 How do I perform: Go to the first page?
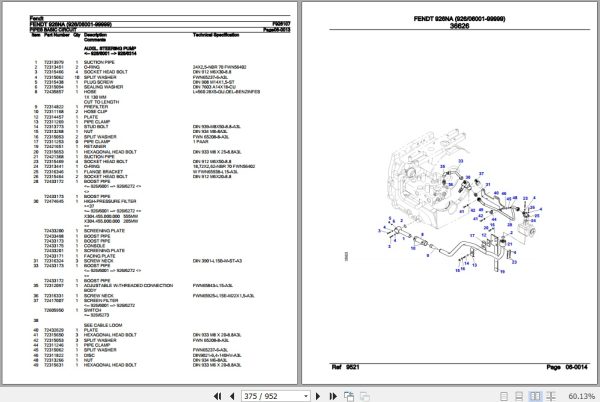[x=217, y=396]
